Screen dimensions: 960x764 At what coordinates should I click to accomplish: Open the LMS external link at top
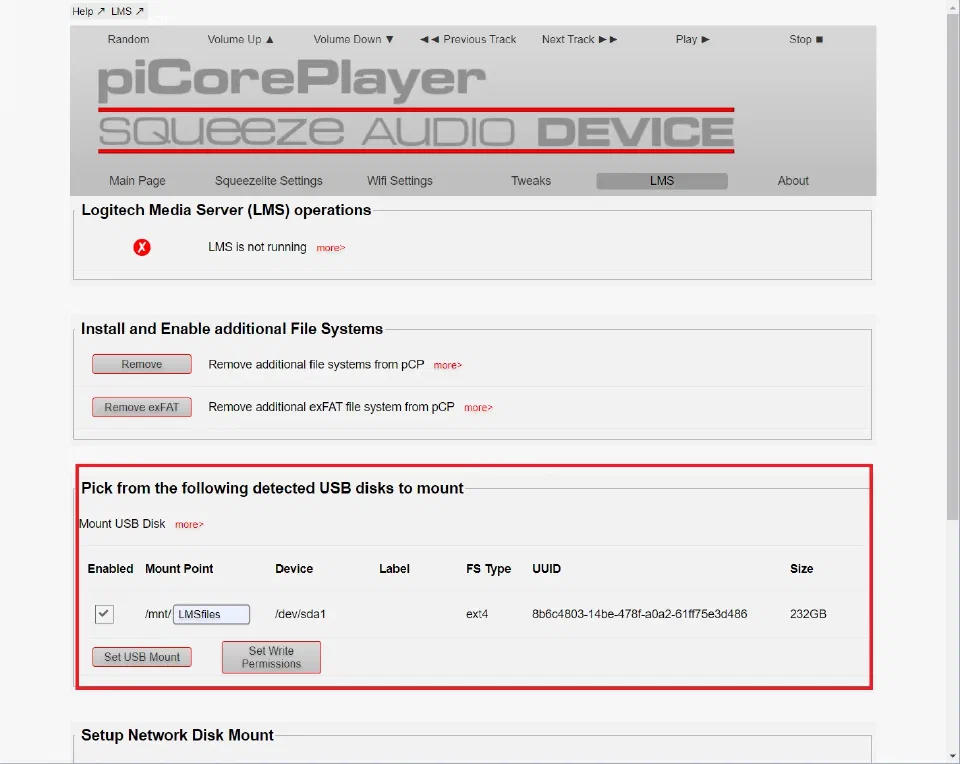point(127,11)
